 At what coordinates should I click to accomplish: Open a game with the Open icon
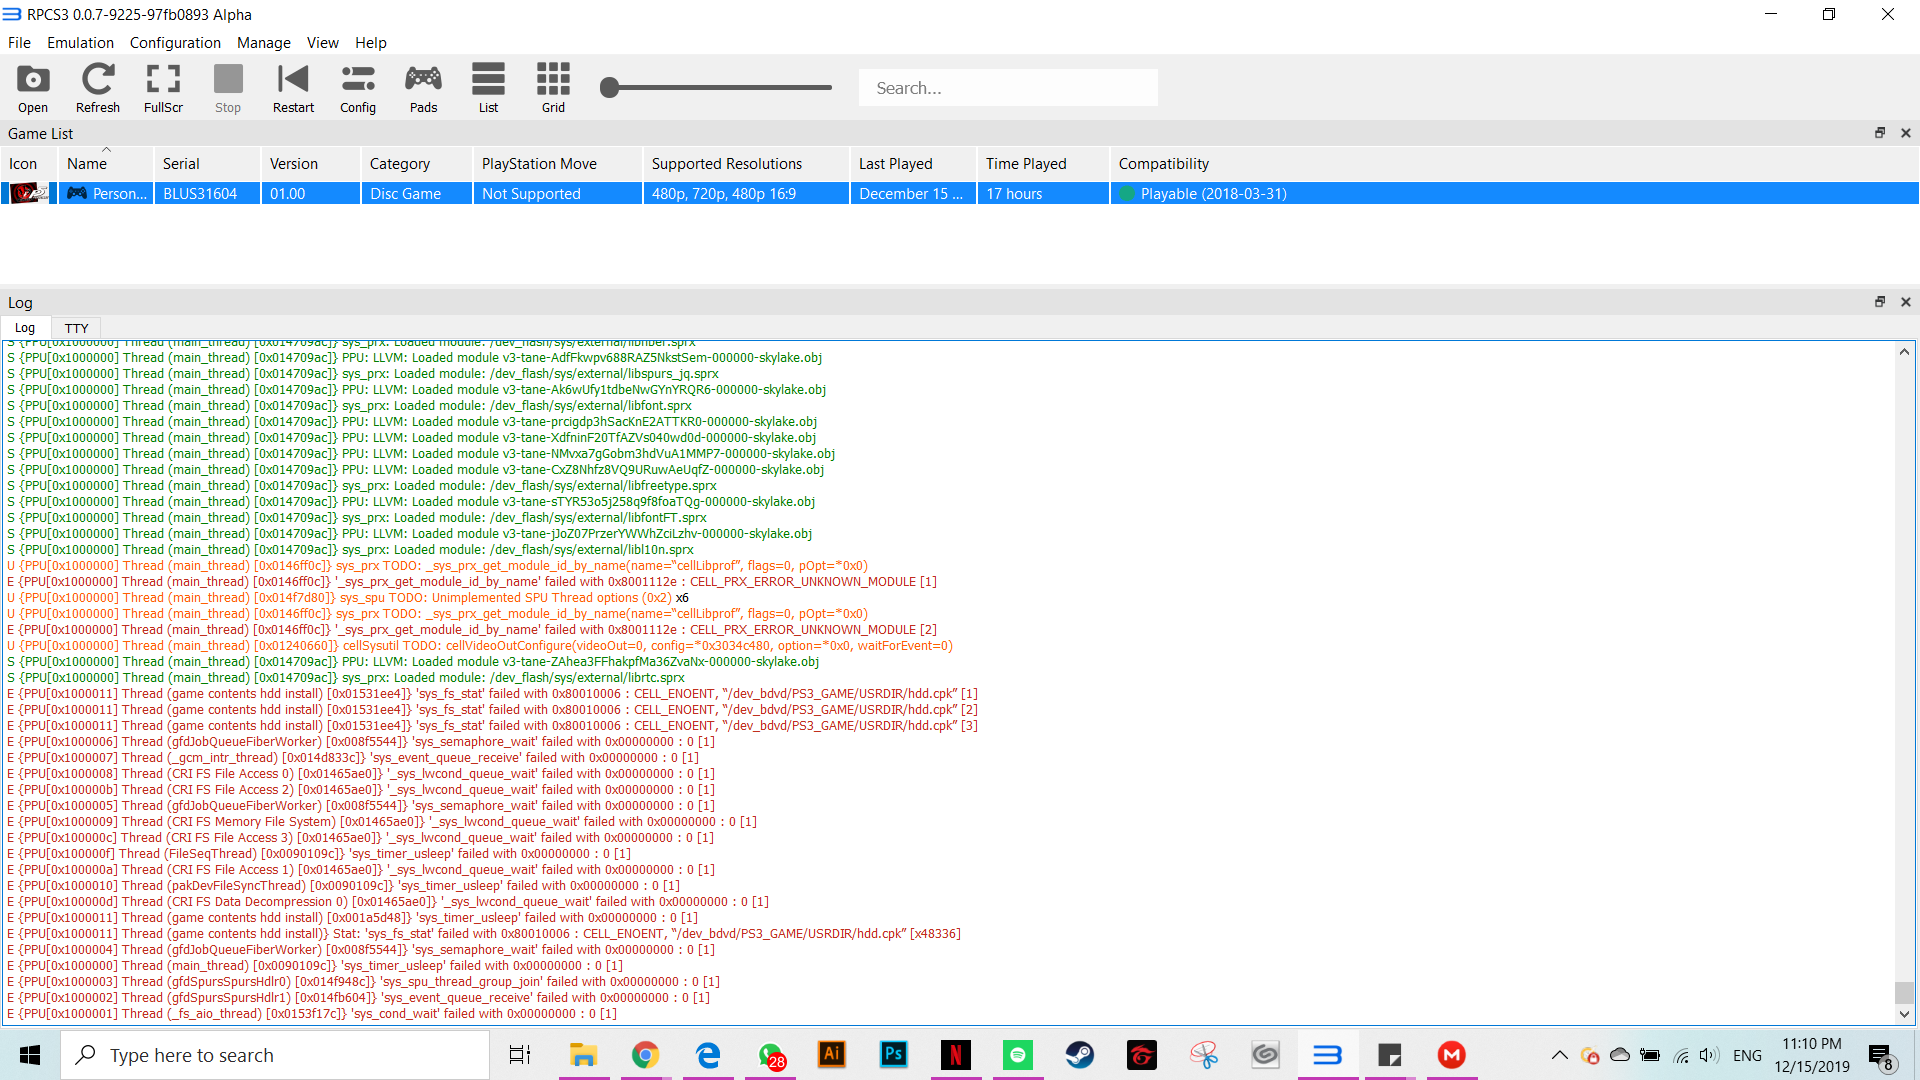tap(32, 88)
